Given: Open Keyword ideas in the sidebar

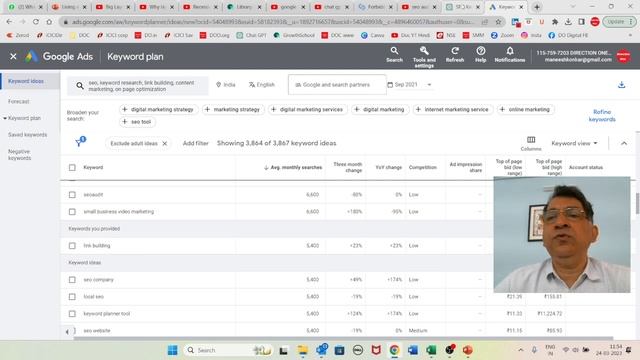Looking at the screenshot, I should pos(26,81).
